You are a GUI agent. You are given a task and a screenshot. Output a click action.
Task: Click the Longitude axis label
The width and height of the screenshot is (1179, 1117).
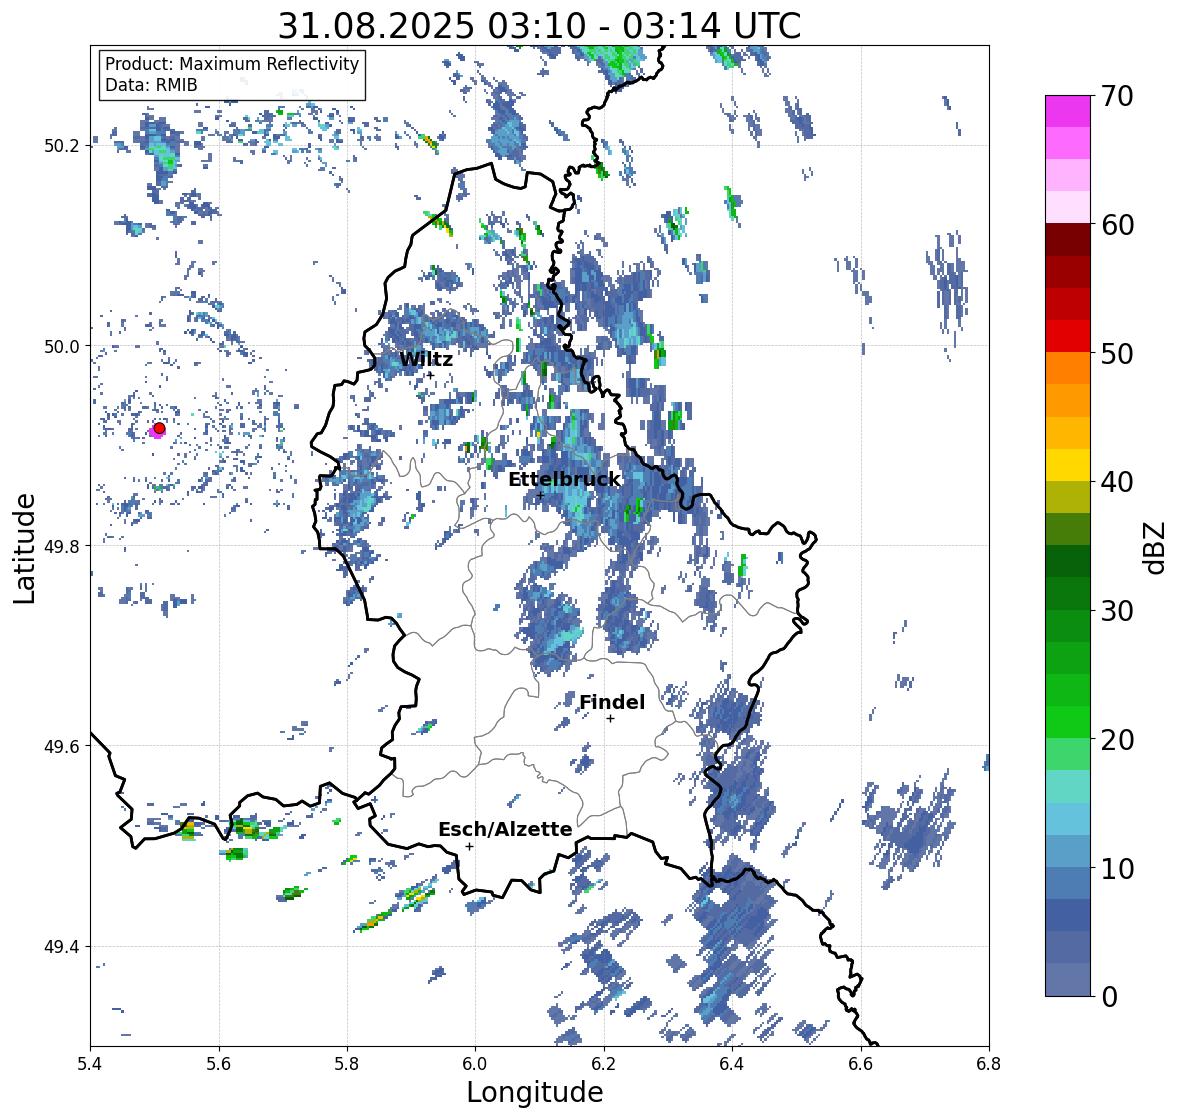pyautogui.click(x=535, y=1092)
